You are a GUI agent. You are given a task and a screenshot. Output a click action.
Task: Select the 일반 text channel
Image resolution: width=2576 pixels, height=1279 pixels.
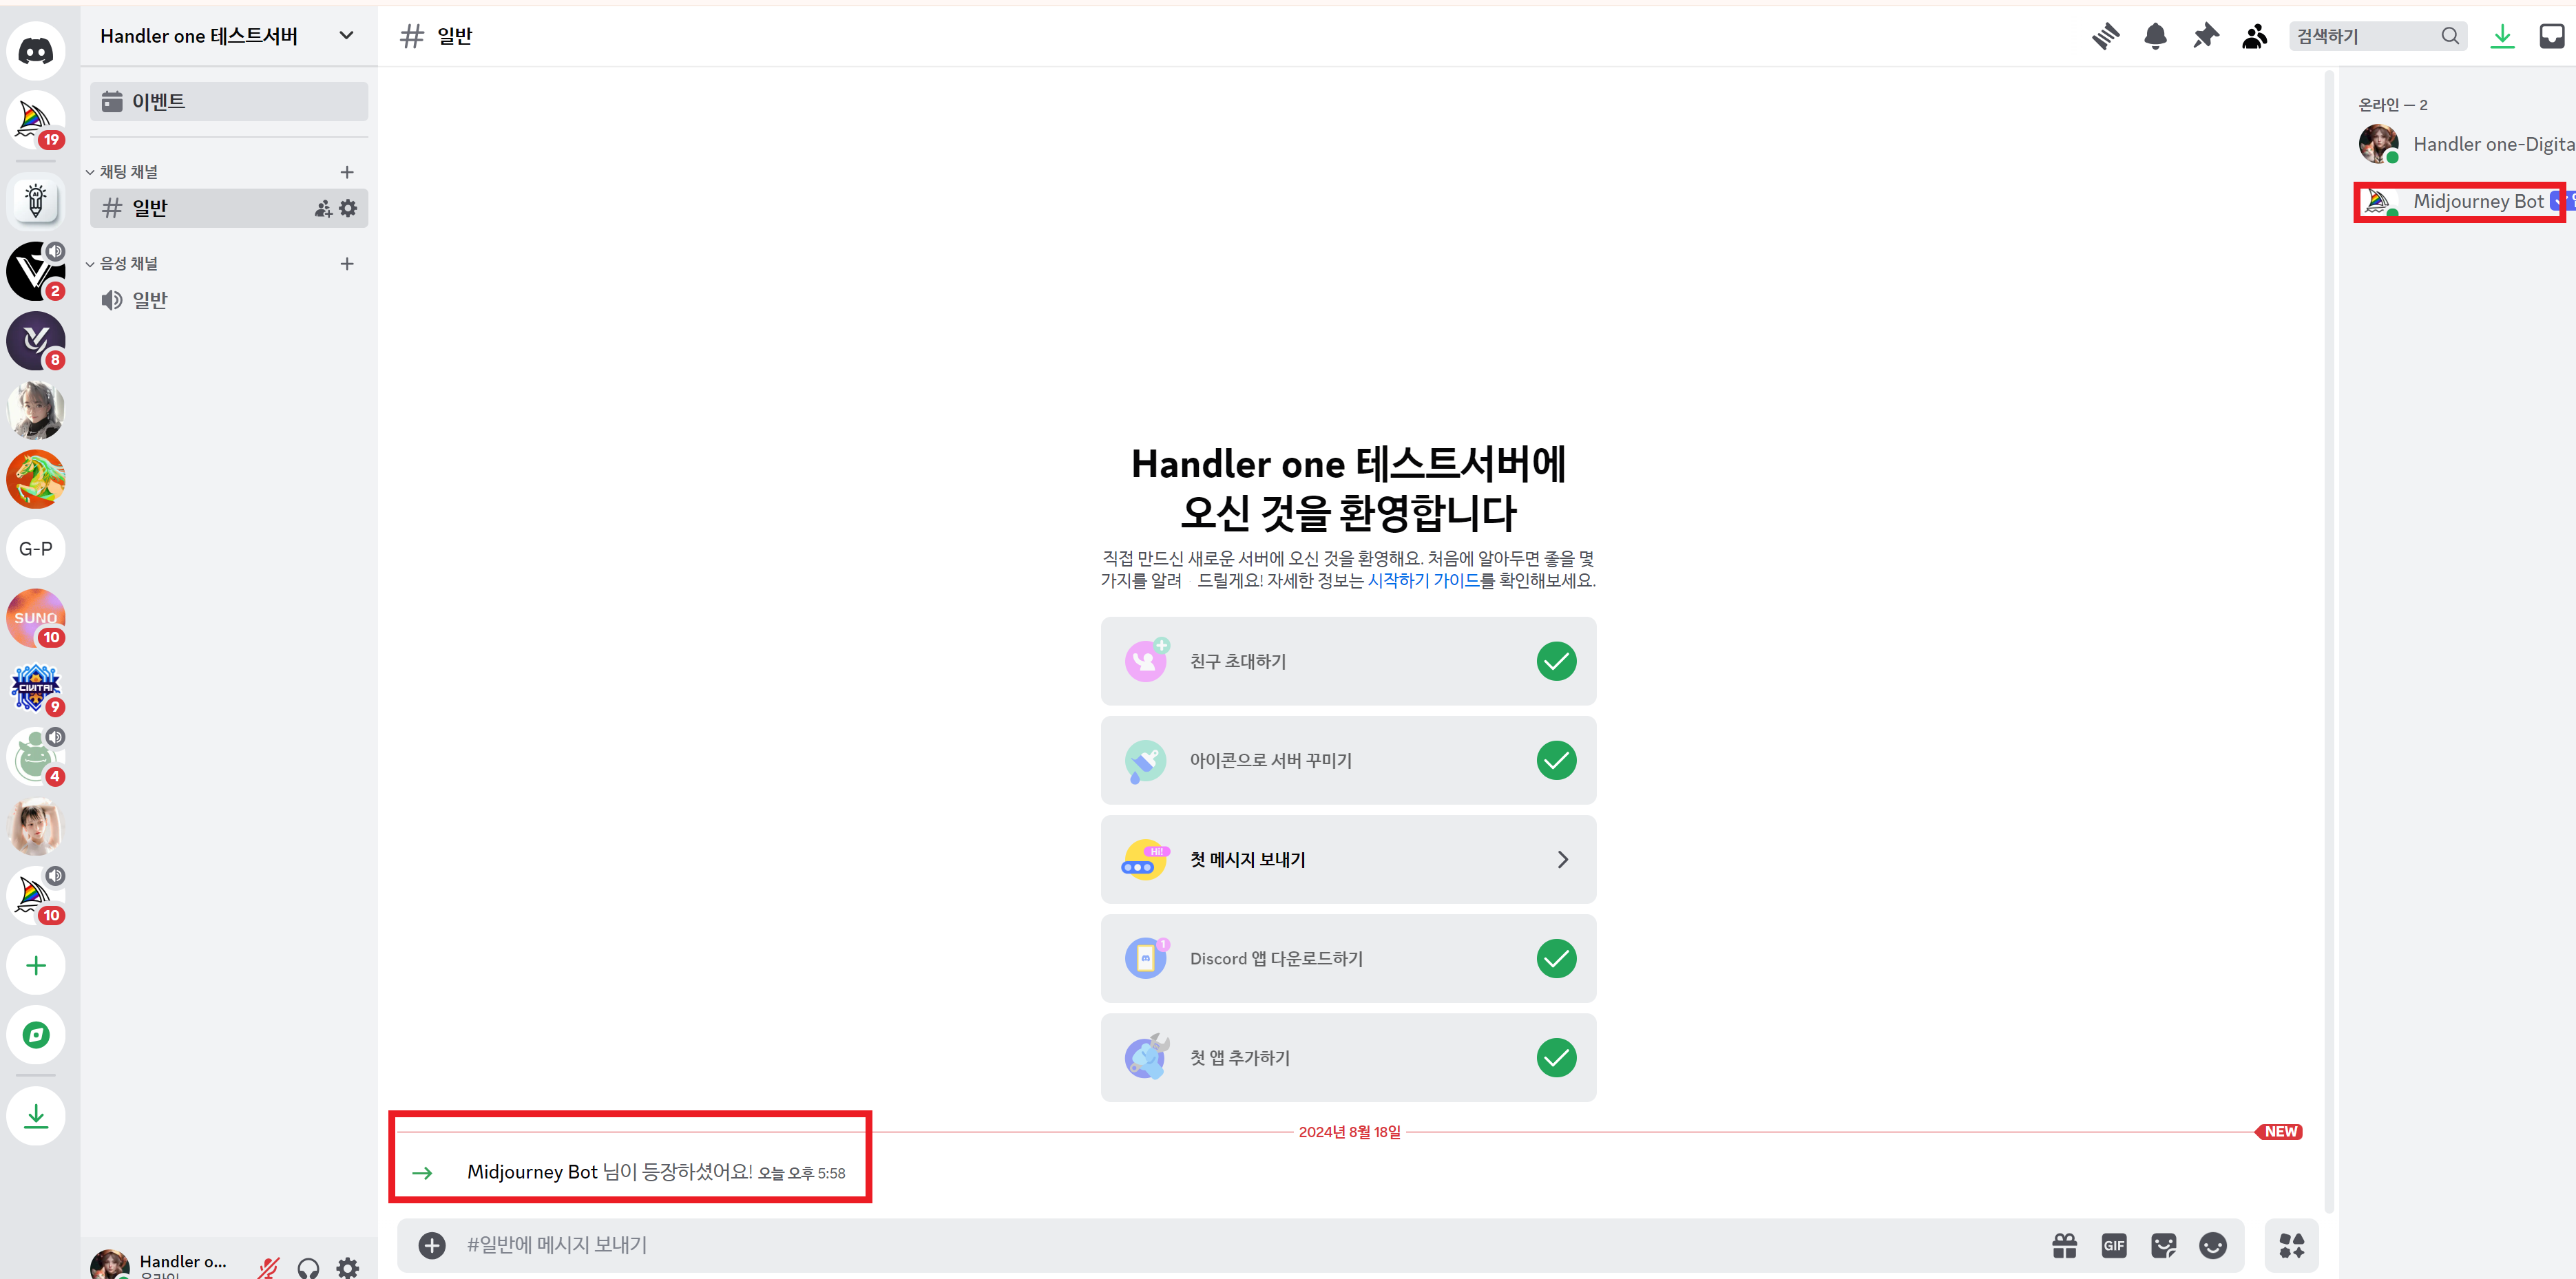click(x=229, y=208)
